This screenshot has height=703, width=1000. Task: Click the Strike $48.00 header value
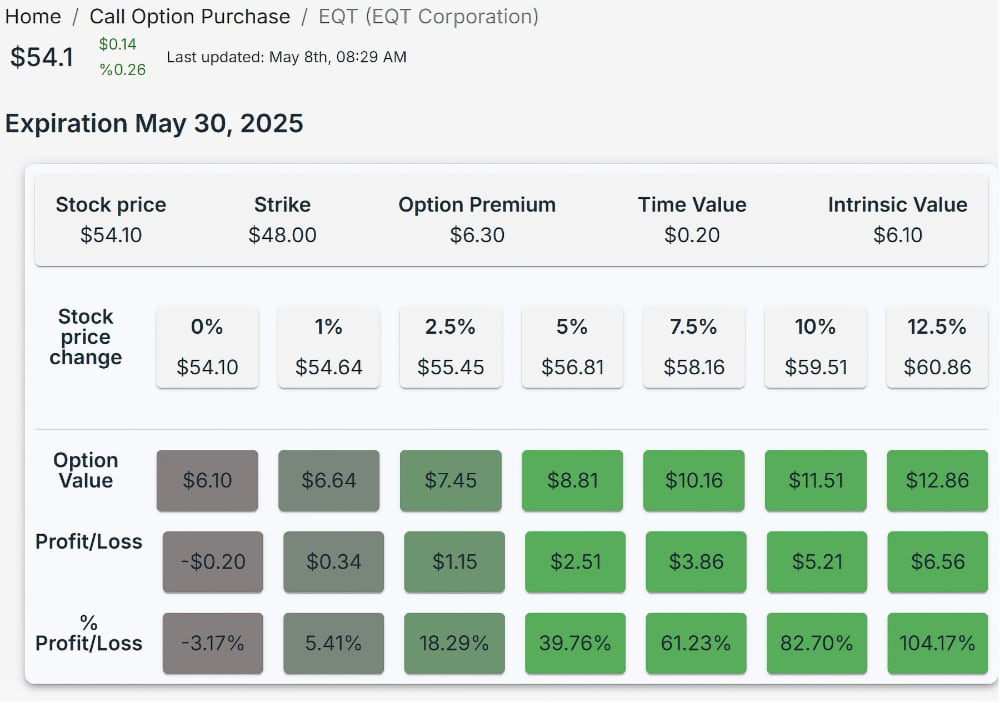(282, 235)
